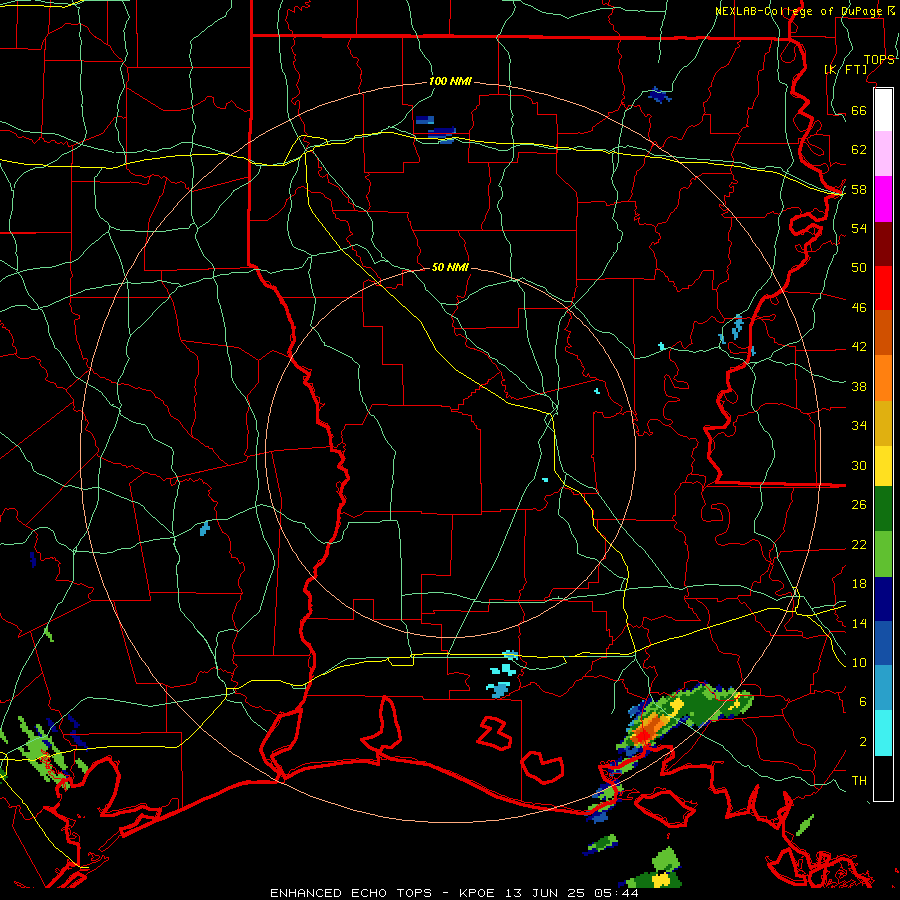Select the light green scale swatch
The height and width of the screenshot is (900, 900).
click(x=883, y=554)
